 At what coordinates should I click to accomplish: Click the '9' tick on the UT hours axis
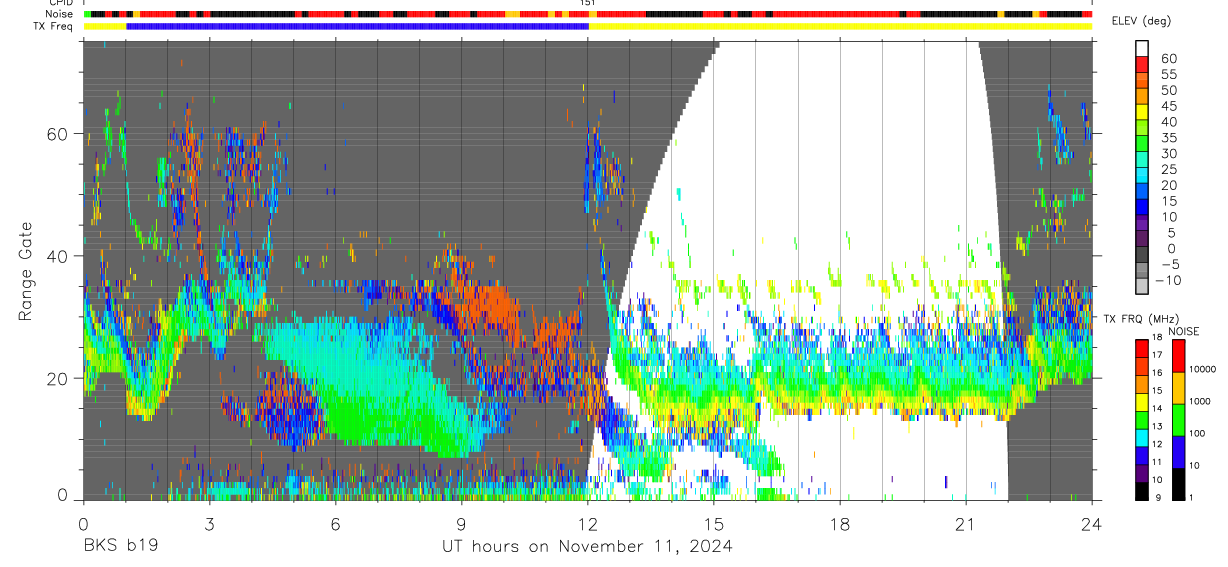point(461,523)
